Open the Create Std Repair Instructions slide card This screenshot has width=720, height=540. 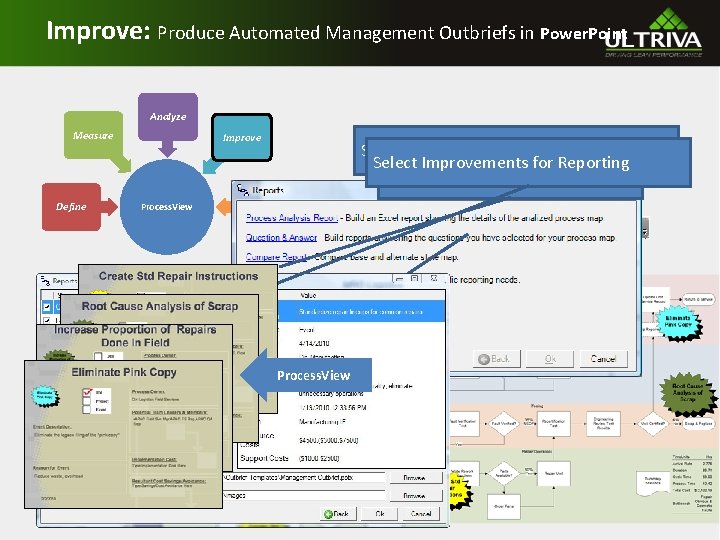coord(178,277)
